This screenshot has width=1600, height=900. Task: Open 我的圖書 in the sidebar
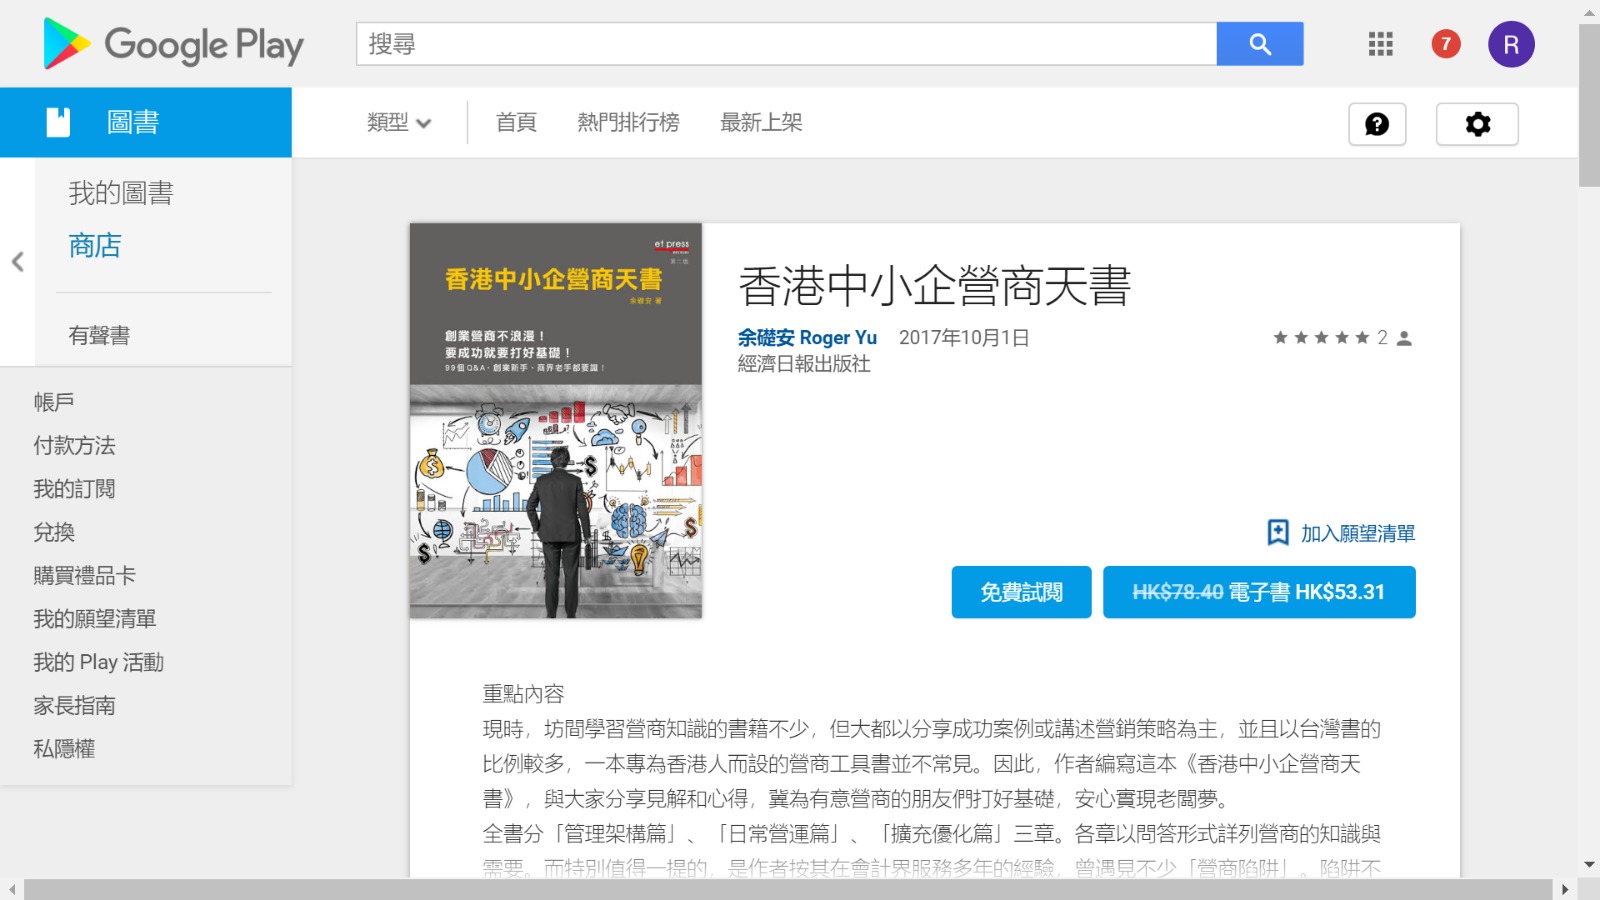tap(121, 193)
